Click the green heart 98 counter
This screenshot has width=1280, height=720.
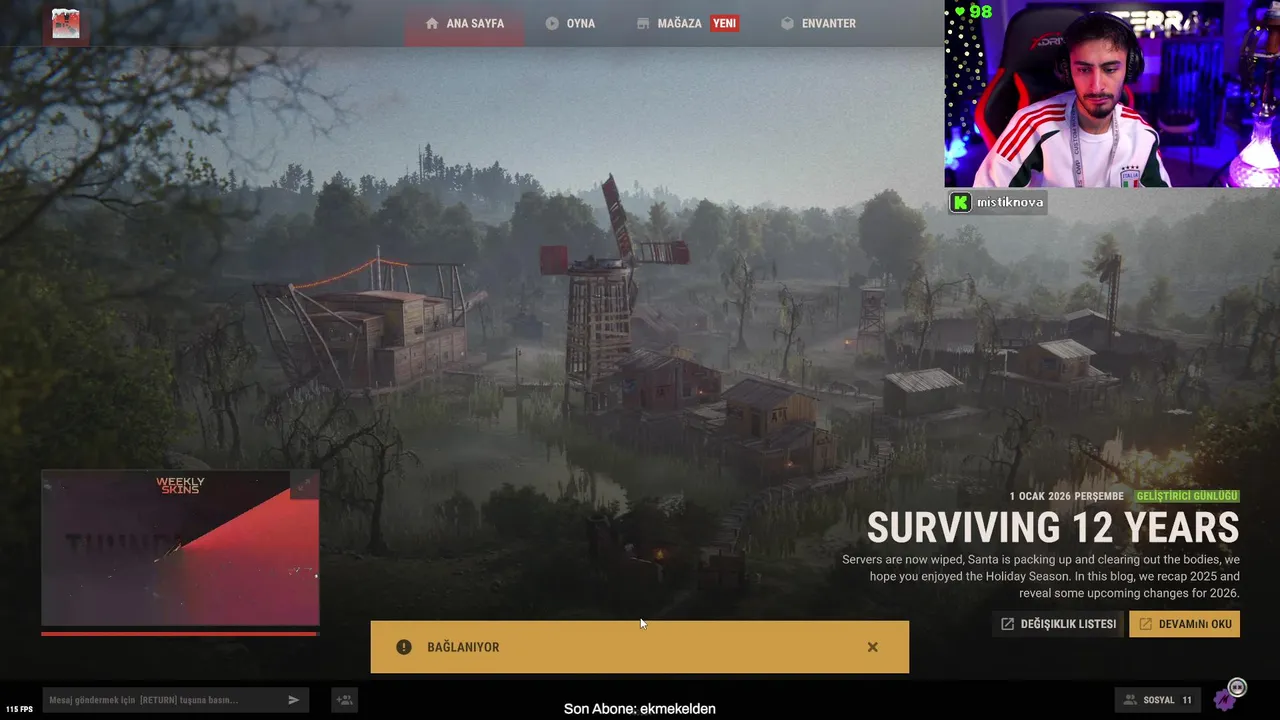point(973,12)
